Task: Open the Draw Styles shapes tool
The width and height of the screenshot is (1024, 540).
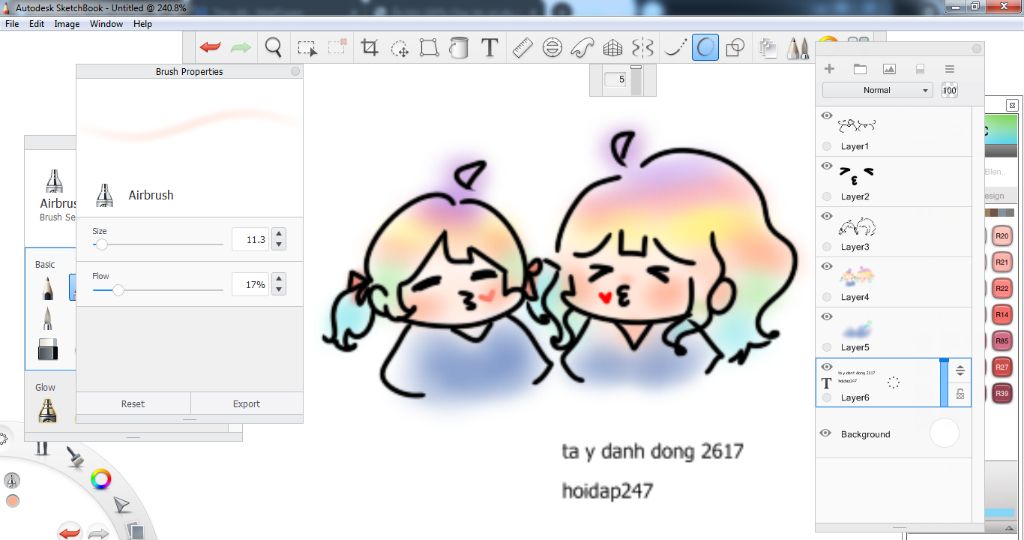Action: [735, 48]
